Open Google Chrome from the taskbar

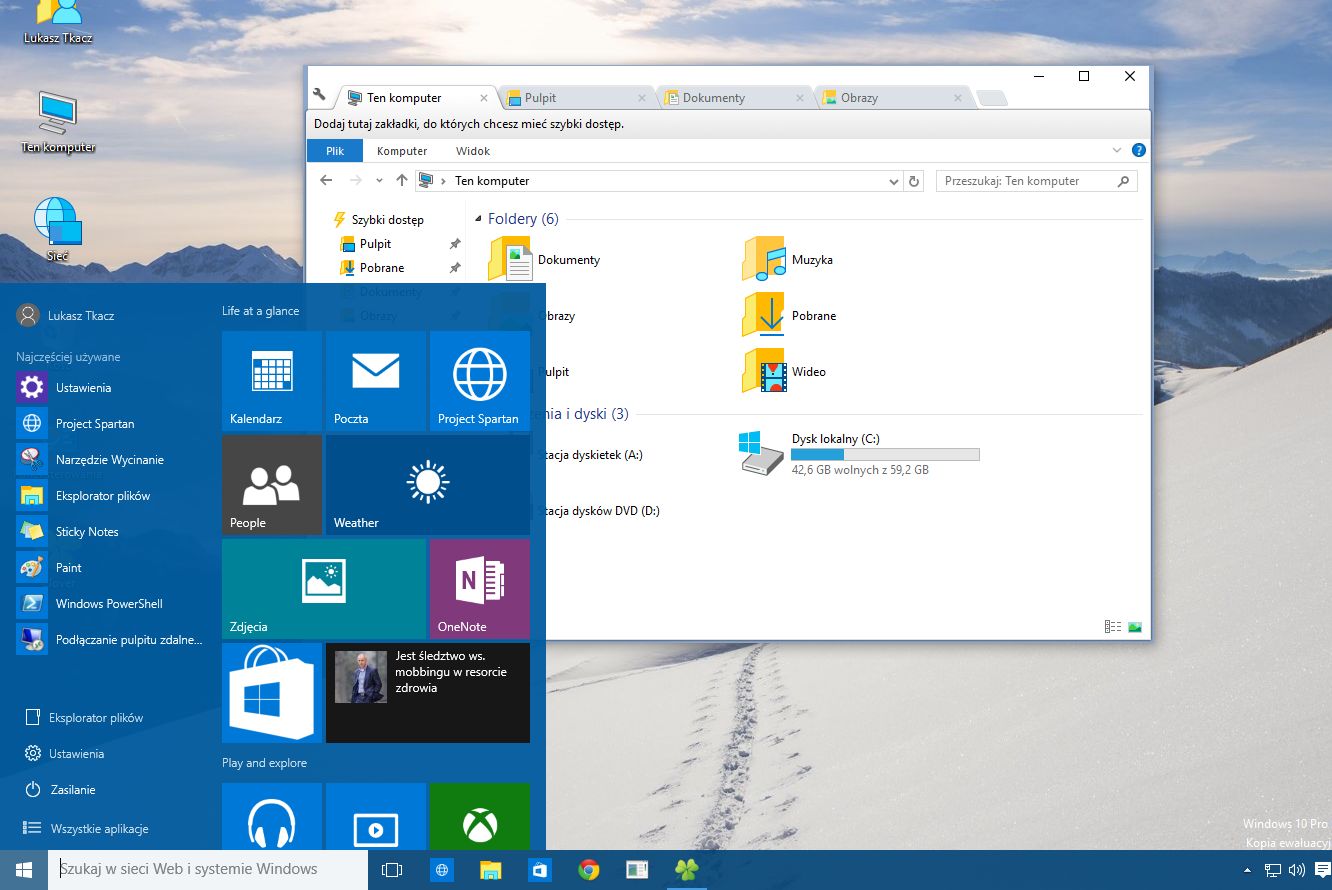(589, 870)
